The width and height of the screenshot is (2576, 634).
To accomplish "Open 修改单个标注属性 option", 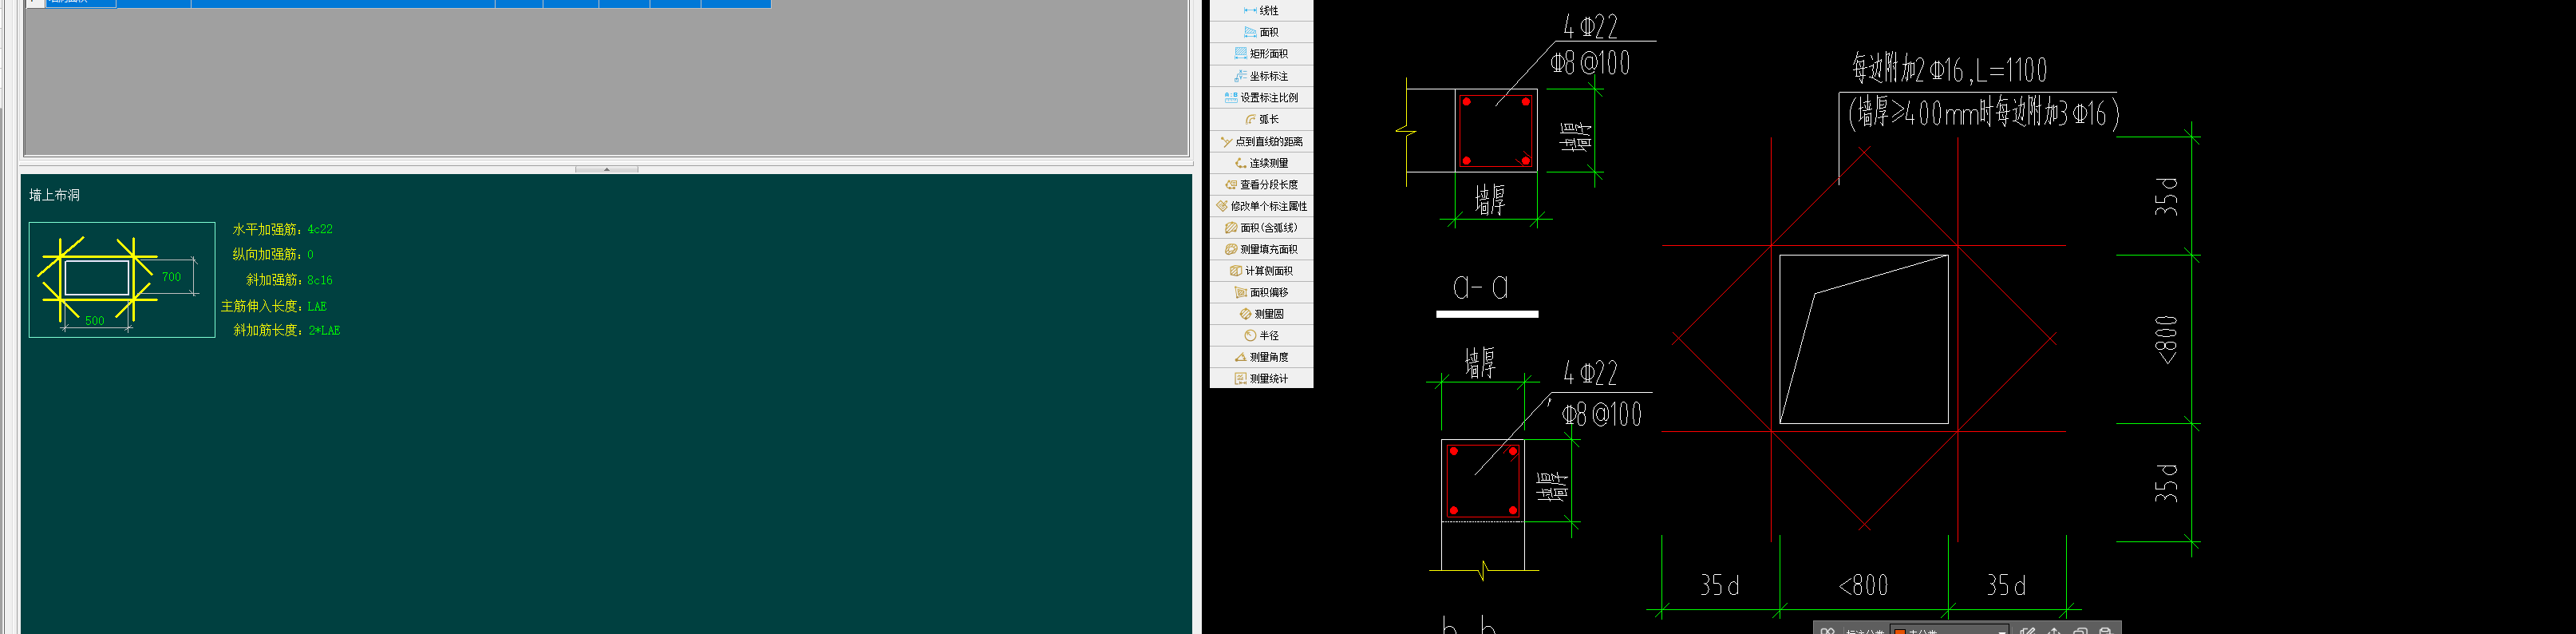I will click(x=1261, y=206).
